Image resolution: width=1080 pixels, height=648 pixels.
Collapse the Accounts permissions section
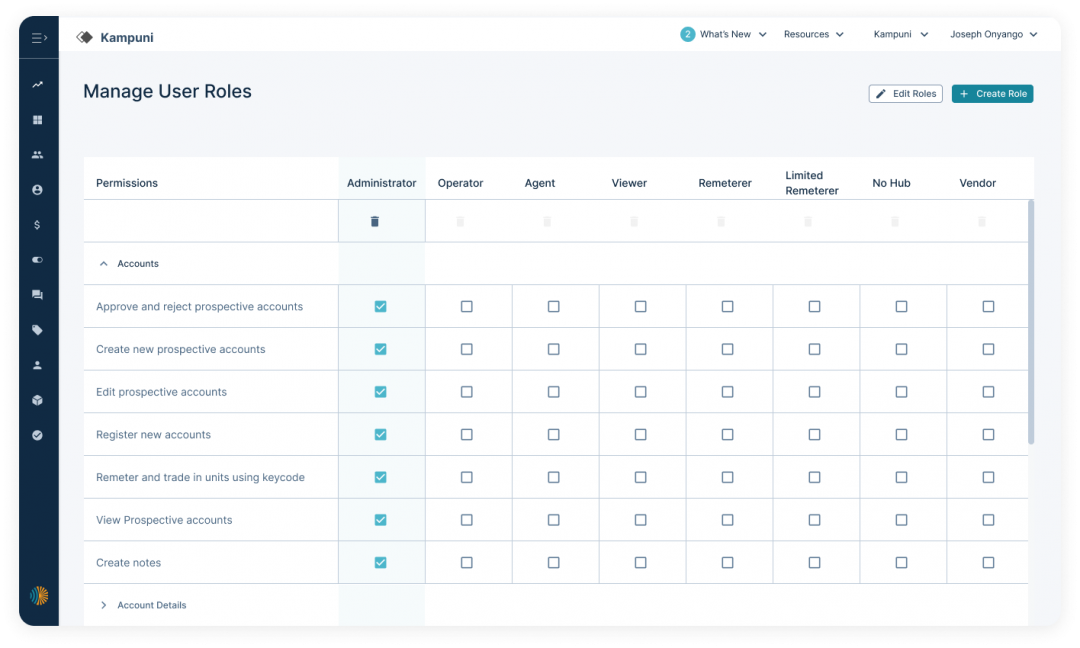point(103,264)
